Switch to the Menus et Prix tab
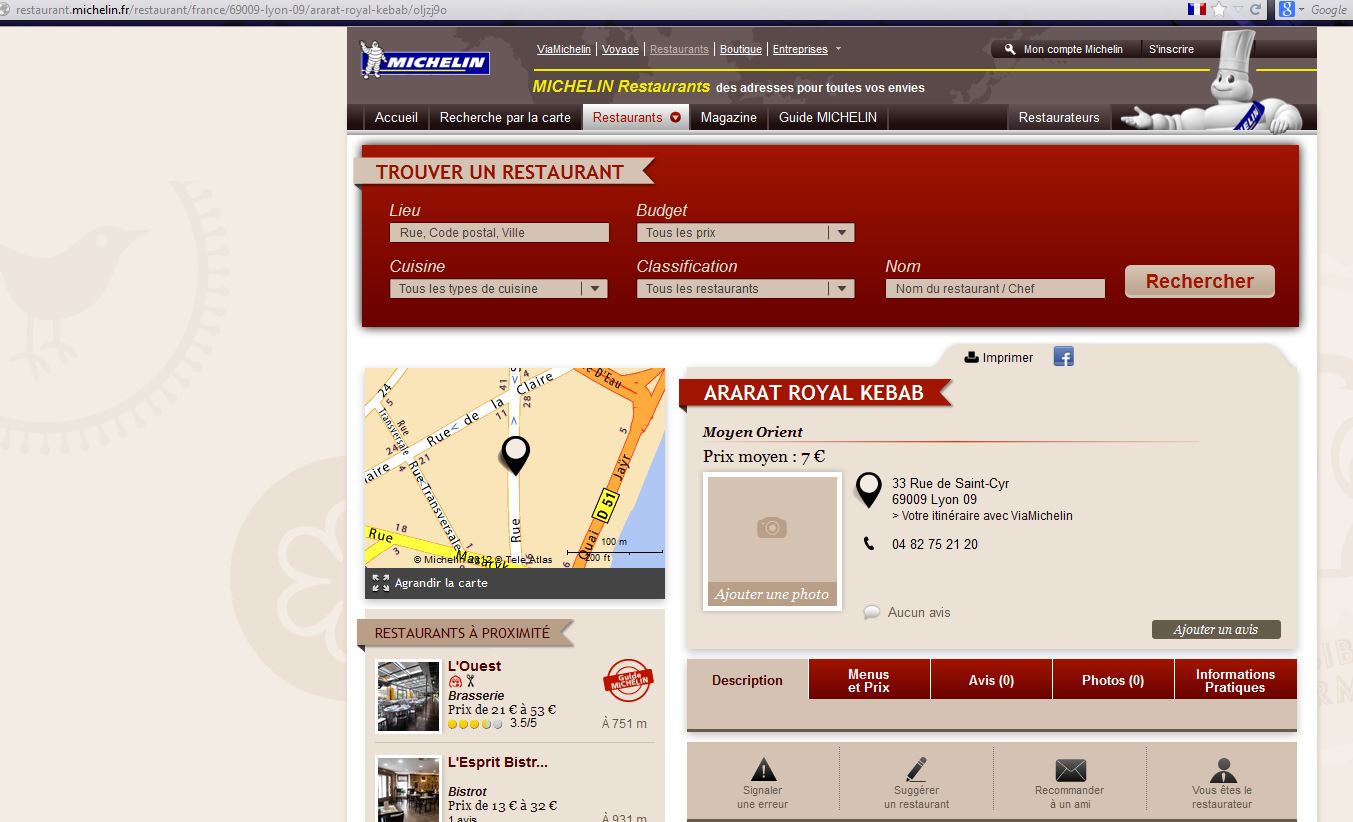This screenshot has width=1353, height=822. 868,680
